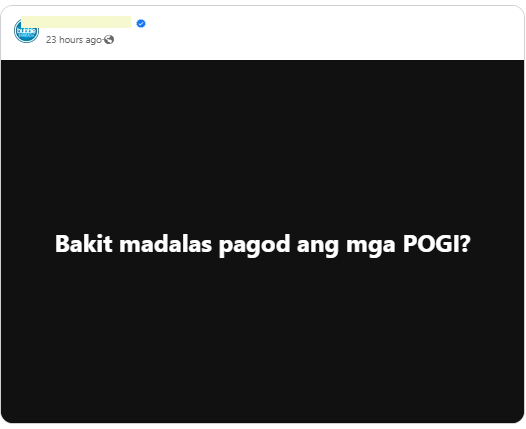Open the page name link beside the badge
Viewport: 526px width, 429px height.
click(x=76, y=22)
